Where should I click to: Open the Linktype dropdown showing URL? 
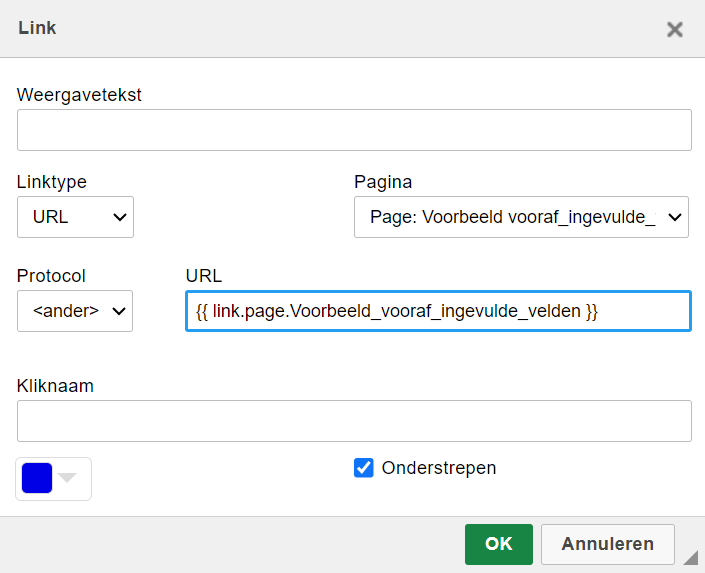point(75,217)
